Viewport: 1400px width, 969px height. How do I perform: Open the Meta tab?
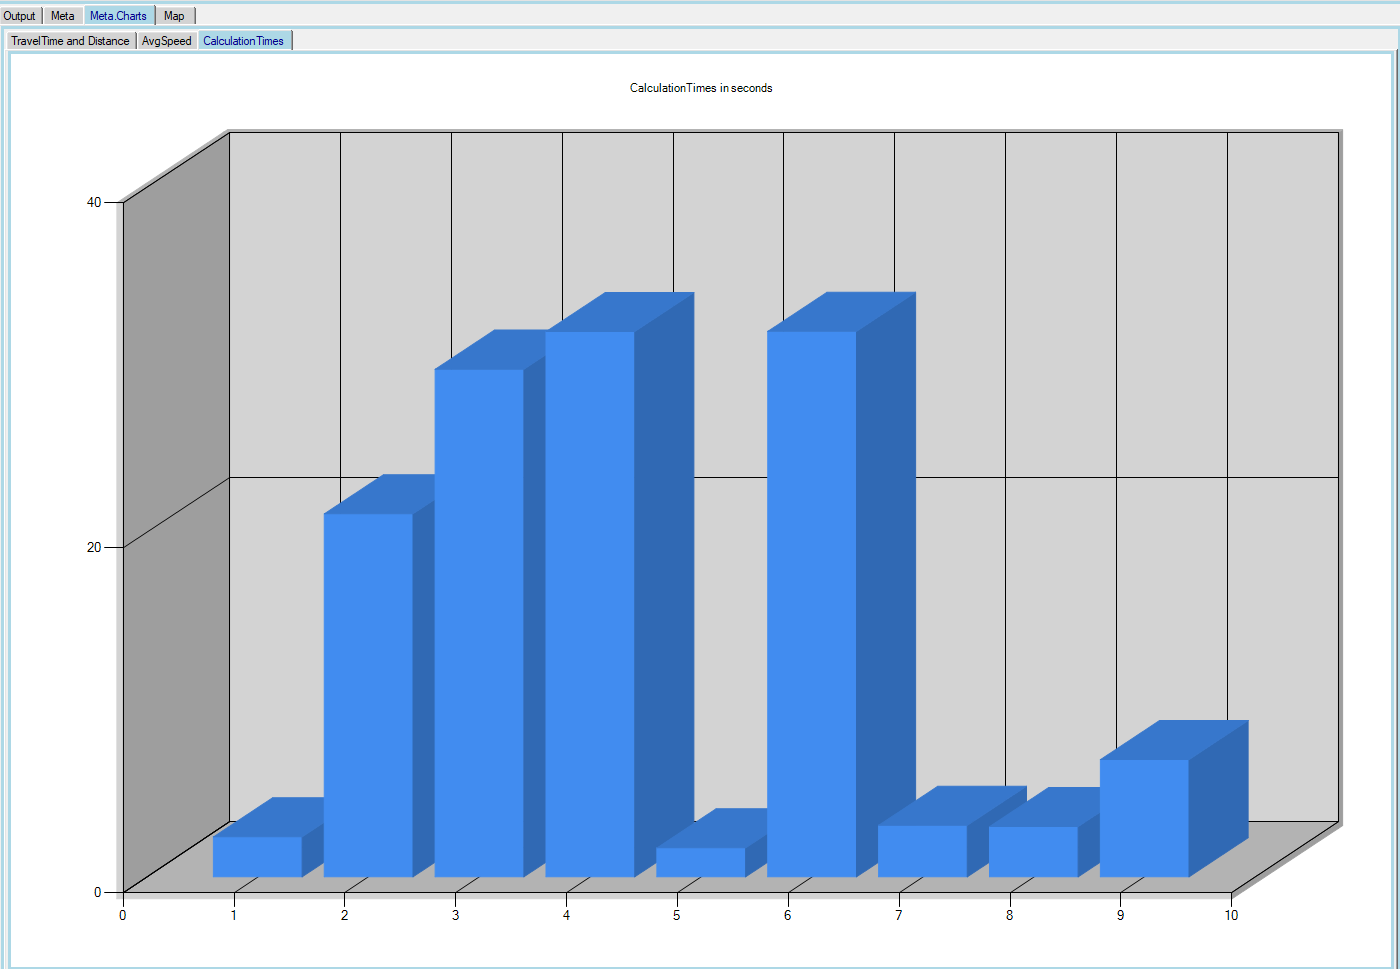(62, 16)
